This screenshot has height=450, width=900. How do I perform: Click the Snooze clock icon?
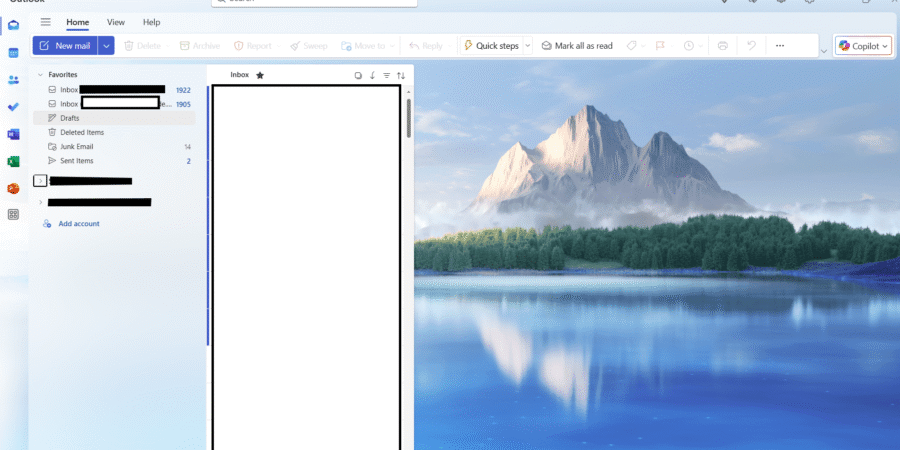coord(689,46)
